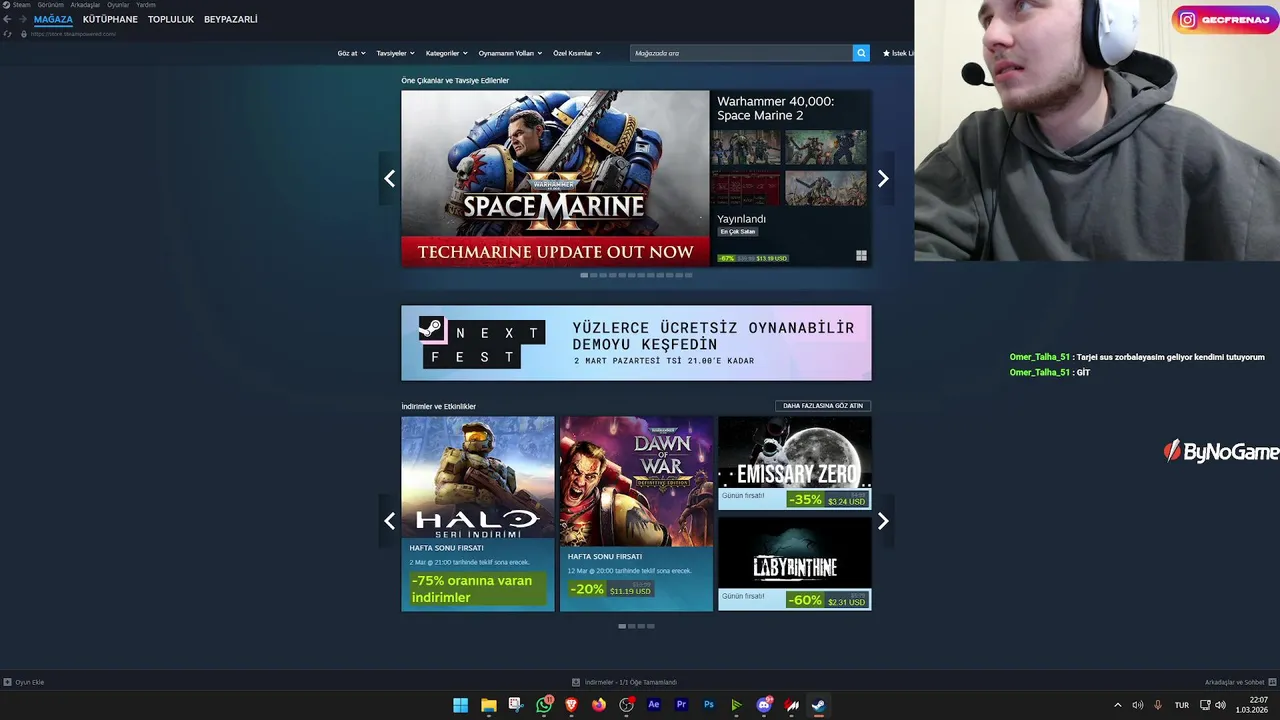The height and width of the screenshot is (720, 1280).
Task: Click the TUR keyboard language indicator
Action: pyautogui.click(x=1182, y=705)
